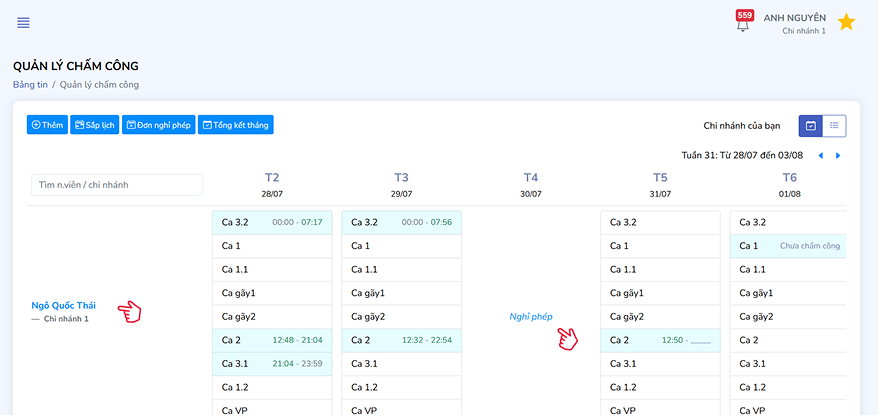The width and height of the screenshot is (879, 416).
Task: Open employee Ngô Quốc Thái
Action: pyautogui.click(x=64, y=305)
